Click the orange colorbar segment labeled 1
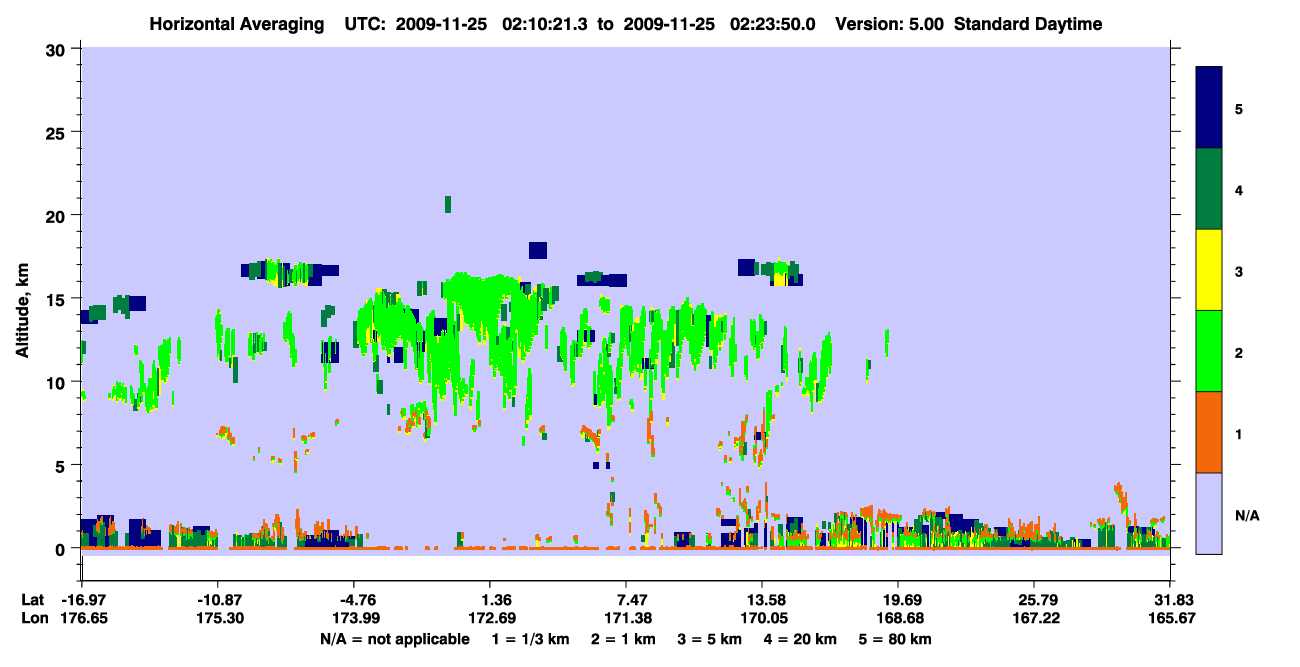The image size is (1300, 667). pyautogui.click(x=1209, y=432)
